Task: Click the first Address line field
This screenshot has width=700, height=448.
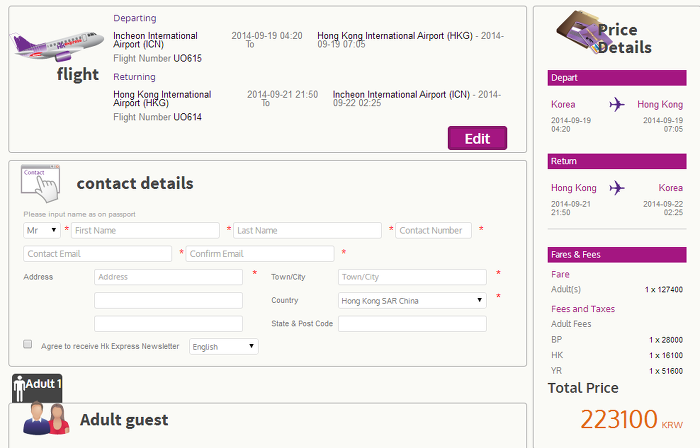Action: point(168,277)
